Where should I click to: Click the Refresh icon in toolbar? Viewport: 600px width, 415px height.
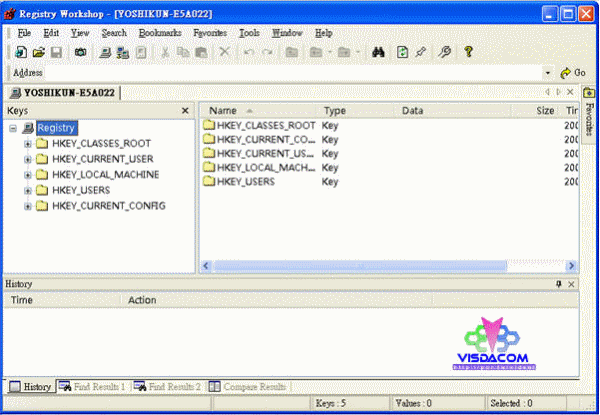(402, 52)
